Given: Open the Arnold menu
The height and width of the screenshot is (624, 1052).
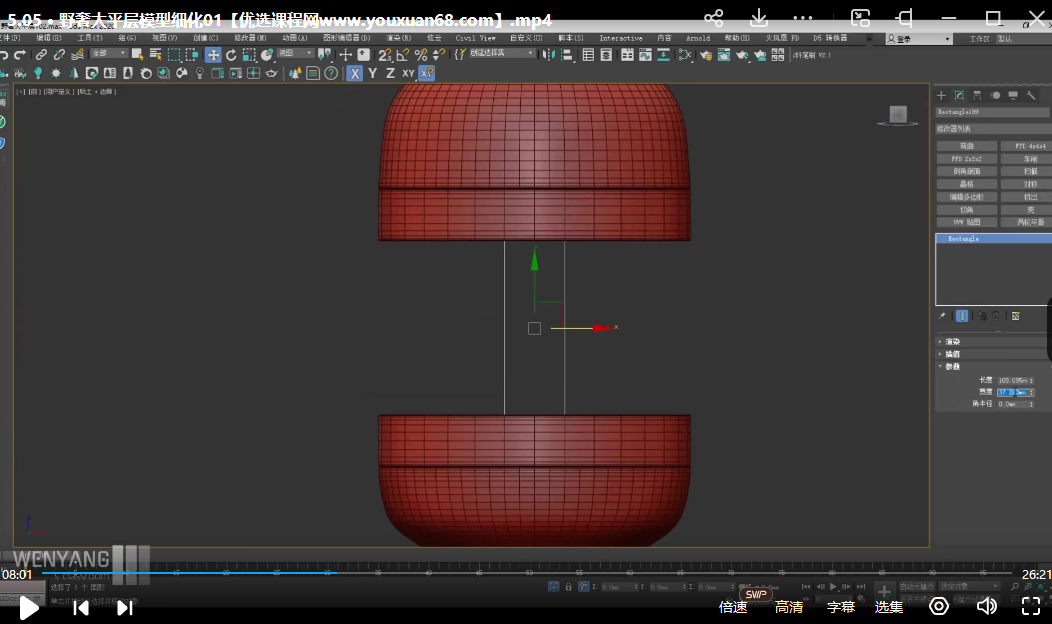Looking at the screenshot, I should (698, 38).
